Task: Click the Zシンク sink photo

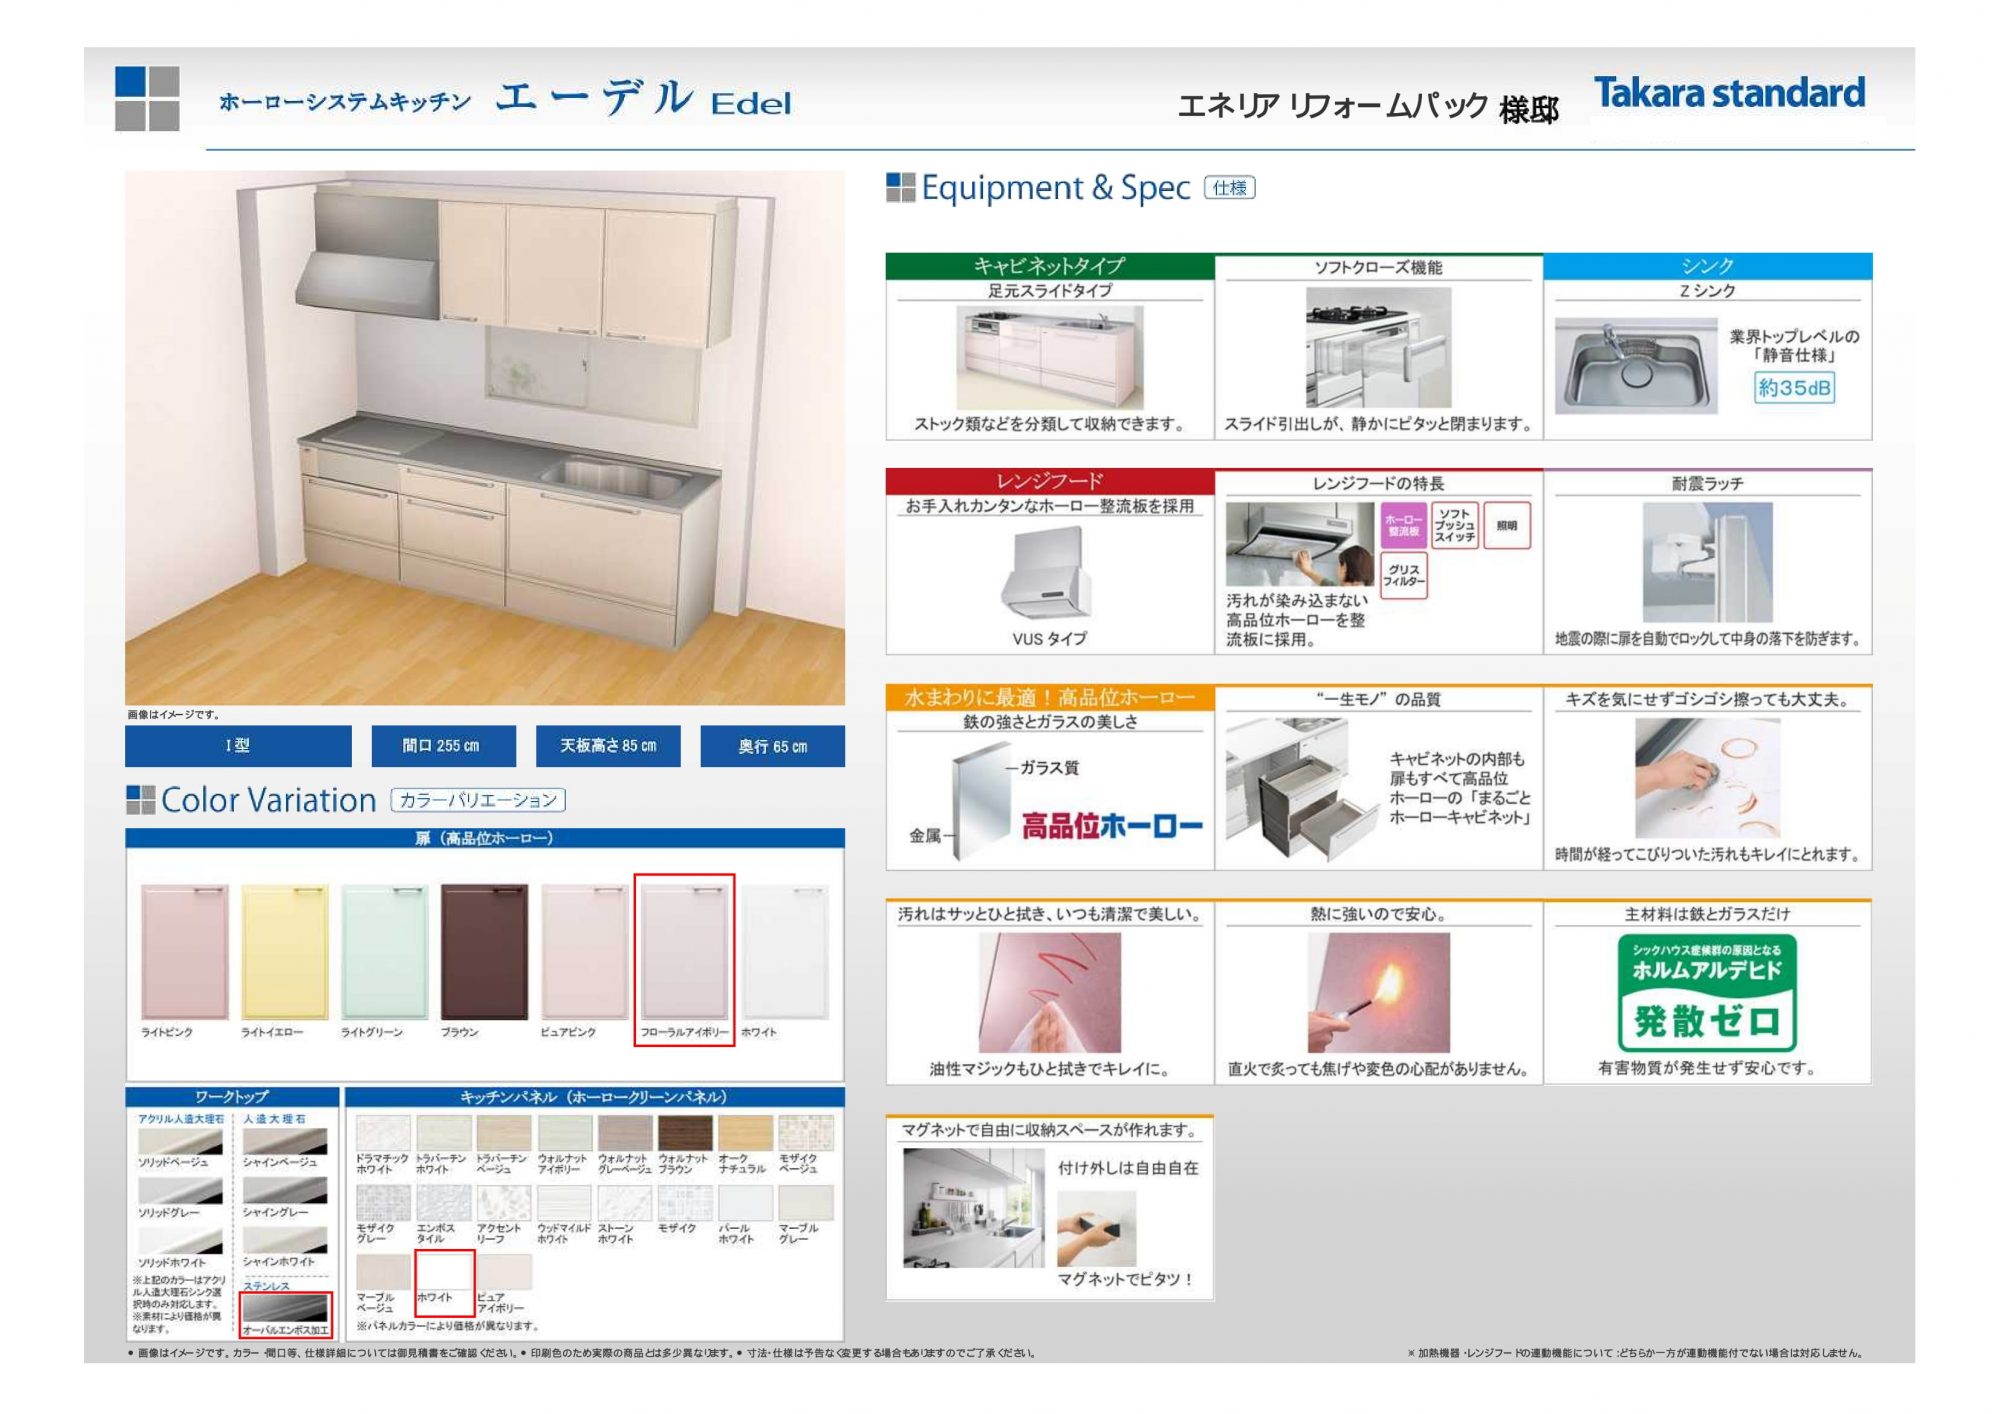Action: [1635, 366]
